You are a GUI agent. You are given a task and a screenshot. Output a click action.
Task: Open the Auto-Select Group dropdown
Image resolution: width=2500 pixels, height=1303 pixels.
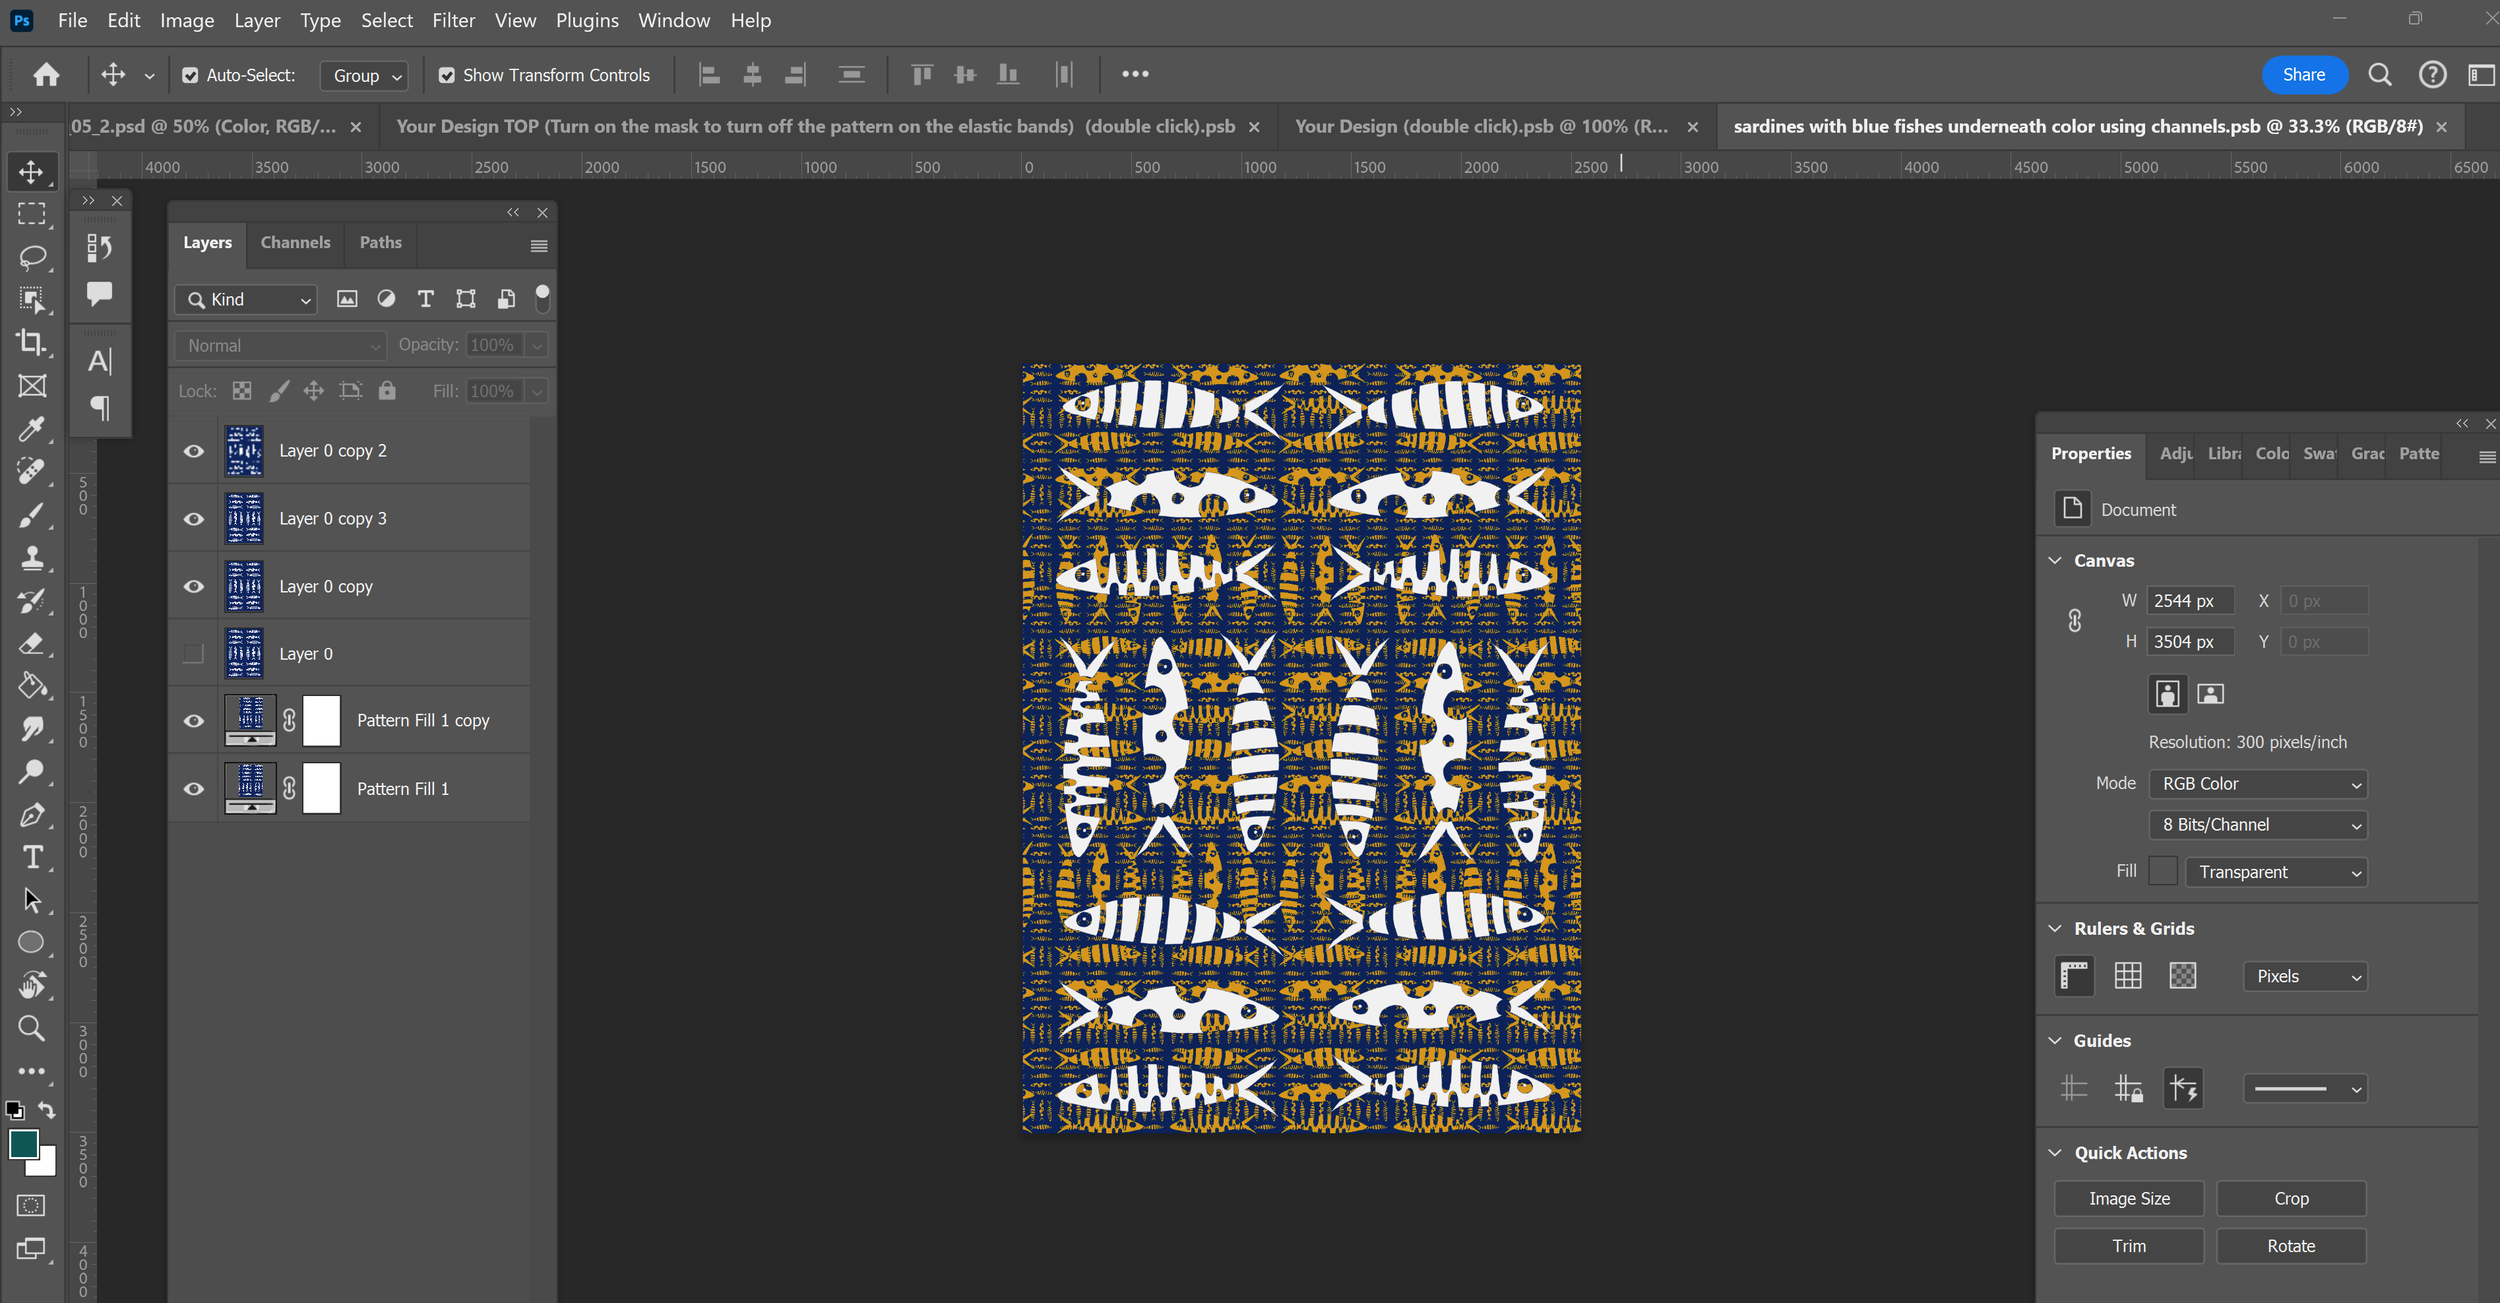pos(366,76)
